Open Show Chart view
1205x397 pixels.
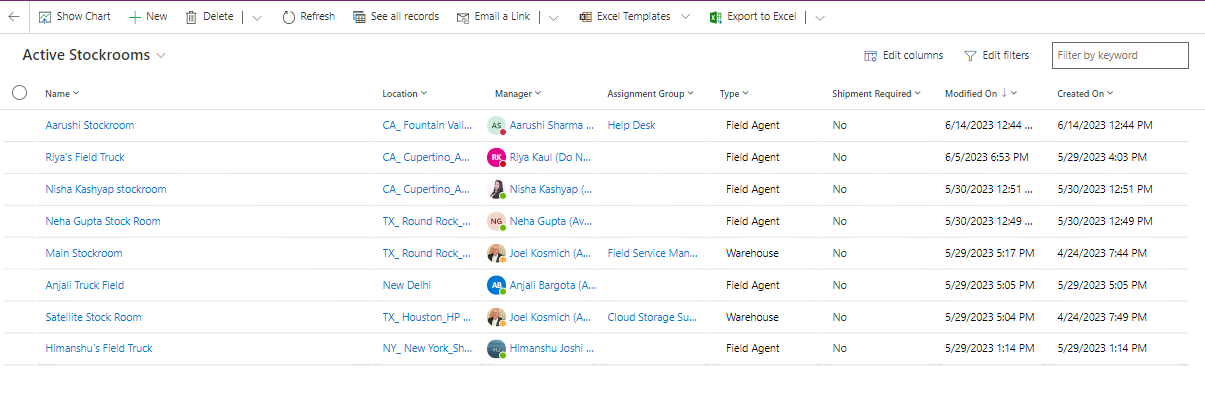pyautogui.click(x=75, y=17)
